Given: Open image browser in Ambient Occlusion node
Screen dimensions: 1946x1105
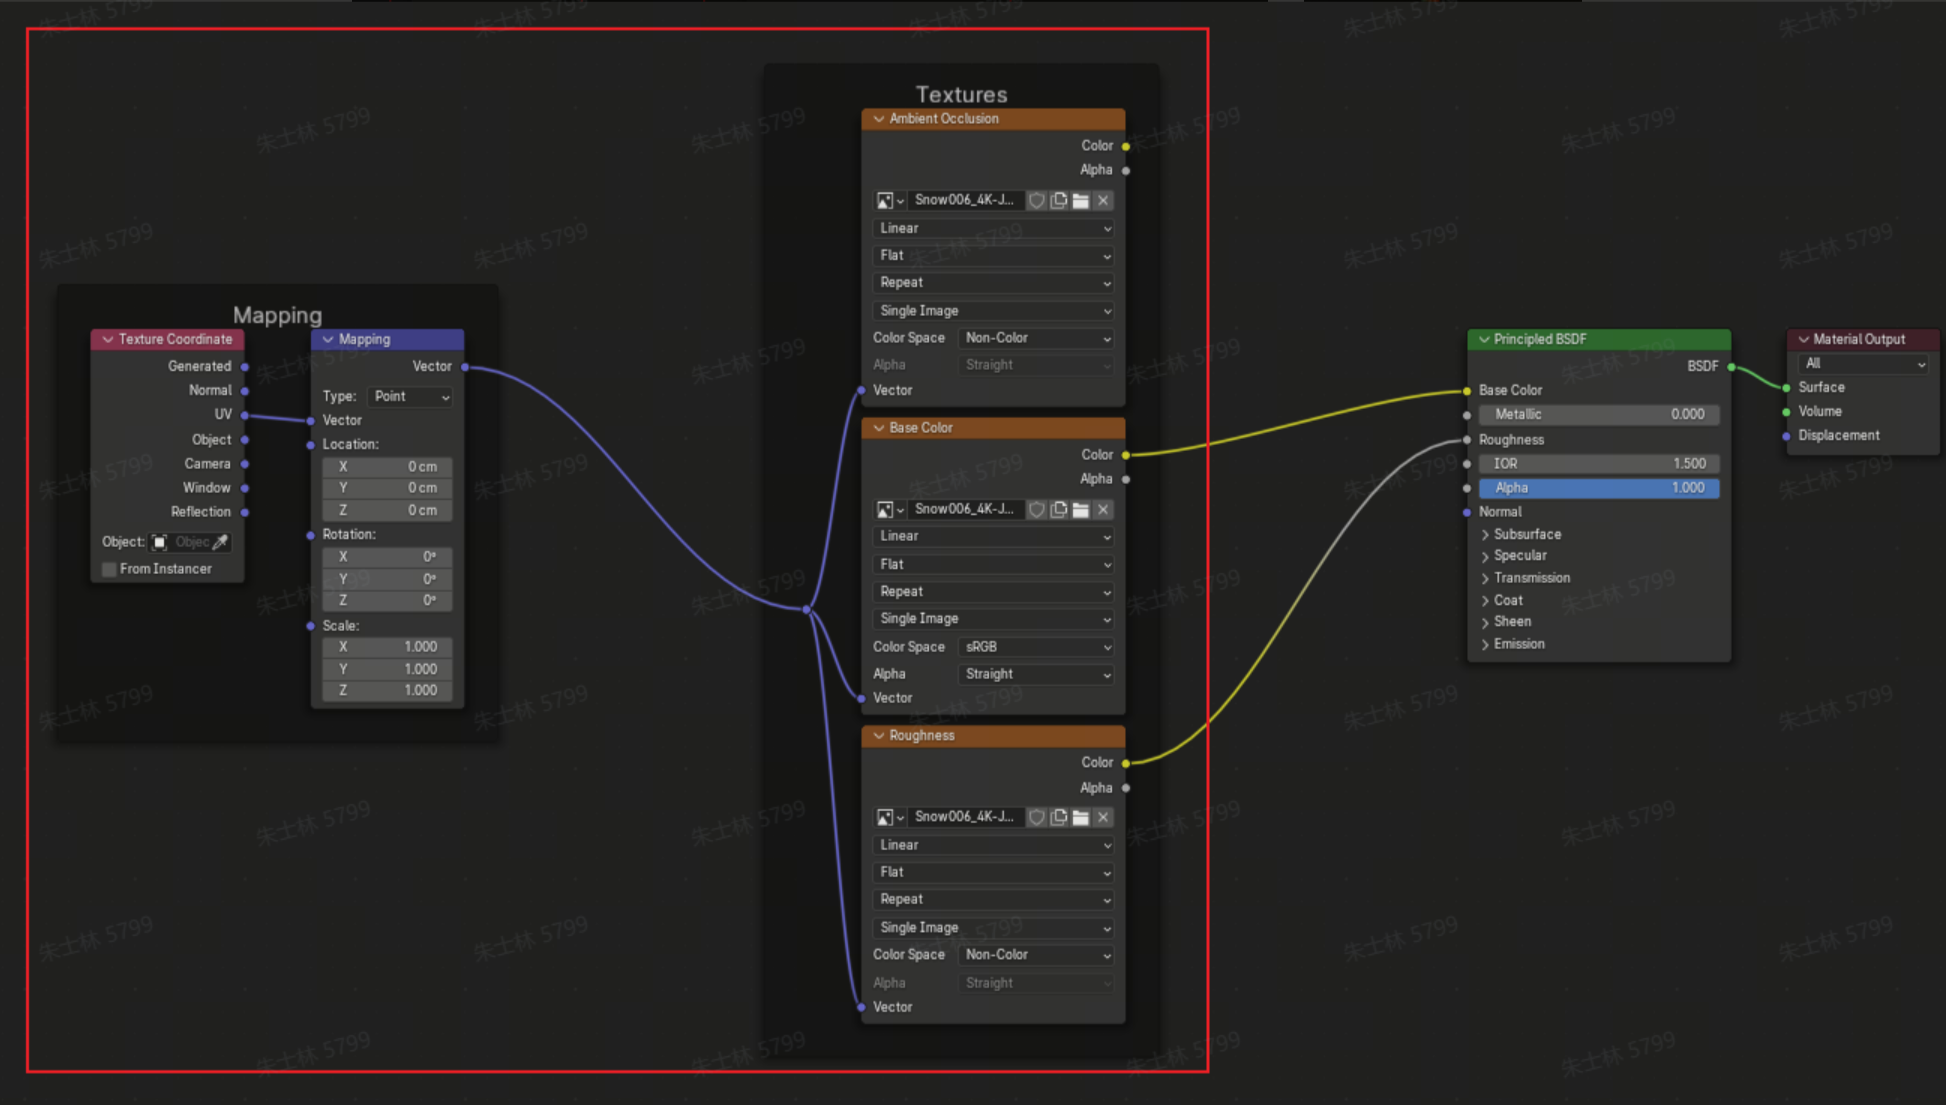Looking at the screenshot, I should [x=889, y=201].
